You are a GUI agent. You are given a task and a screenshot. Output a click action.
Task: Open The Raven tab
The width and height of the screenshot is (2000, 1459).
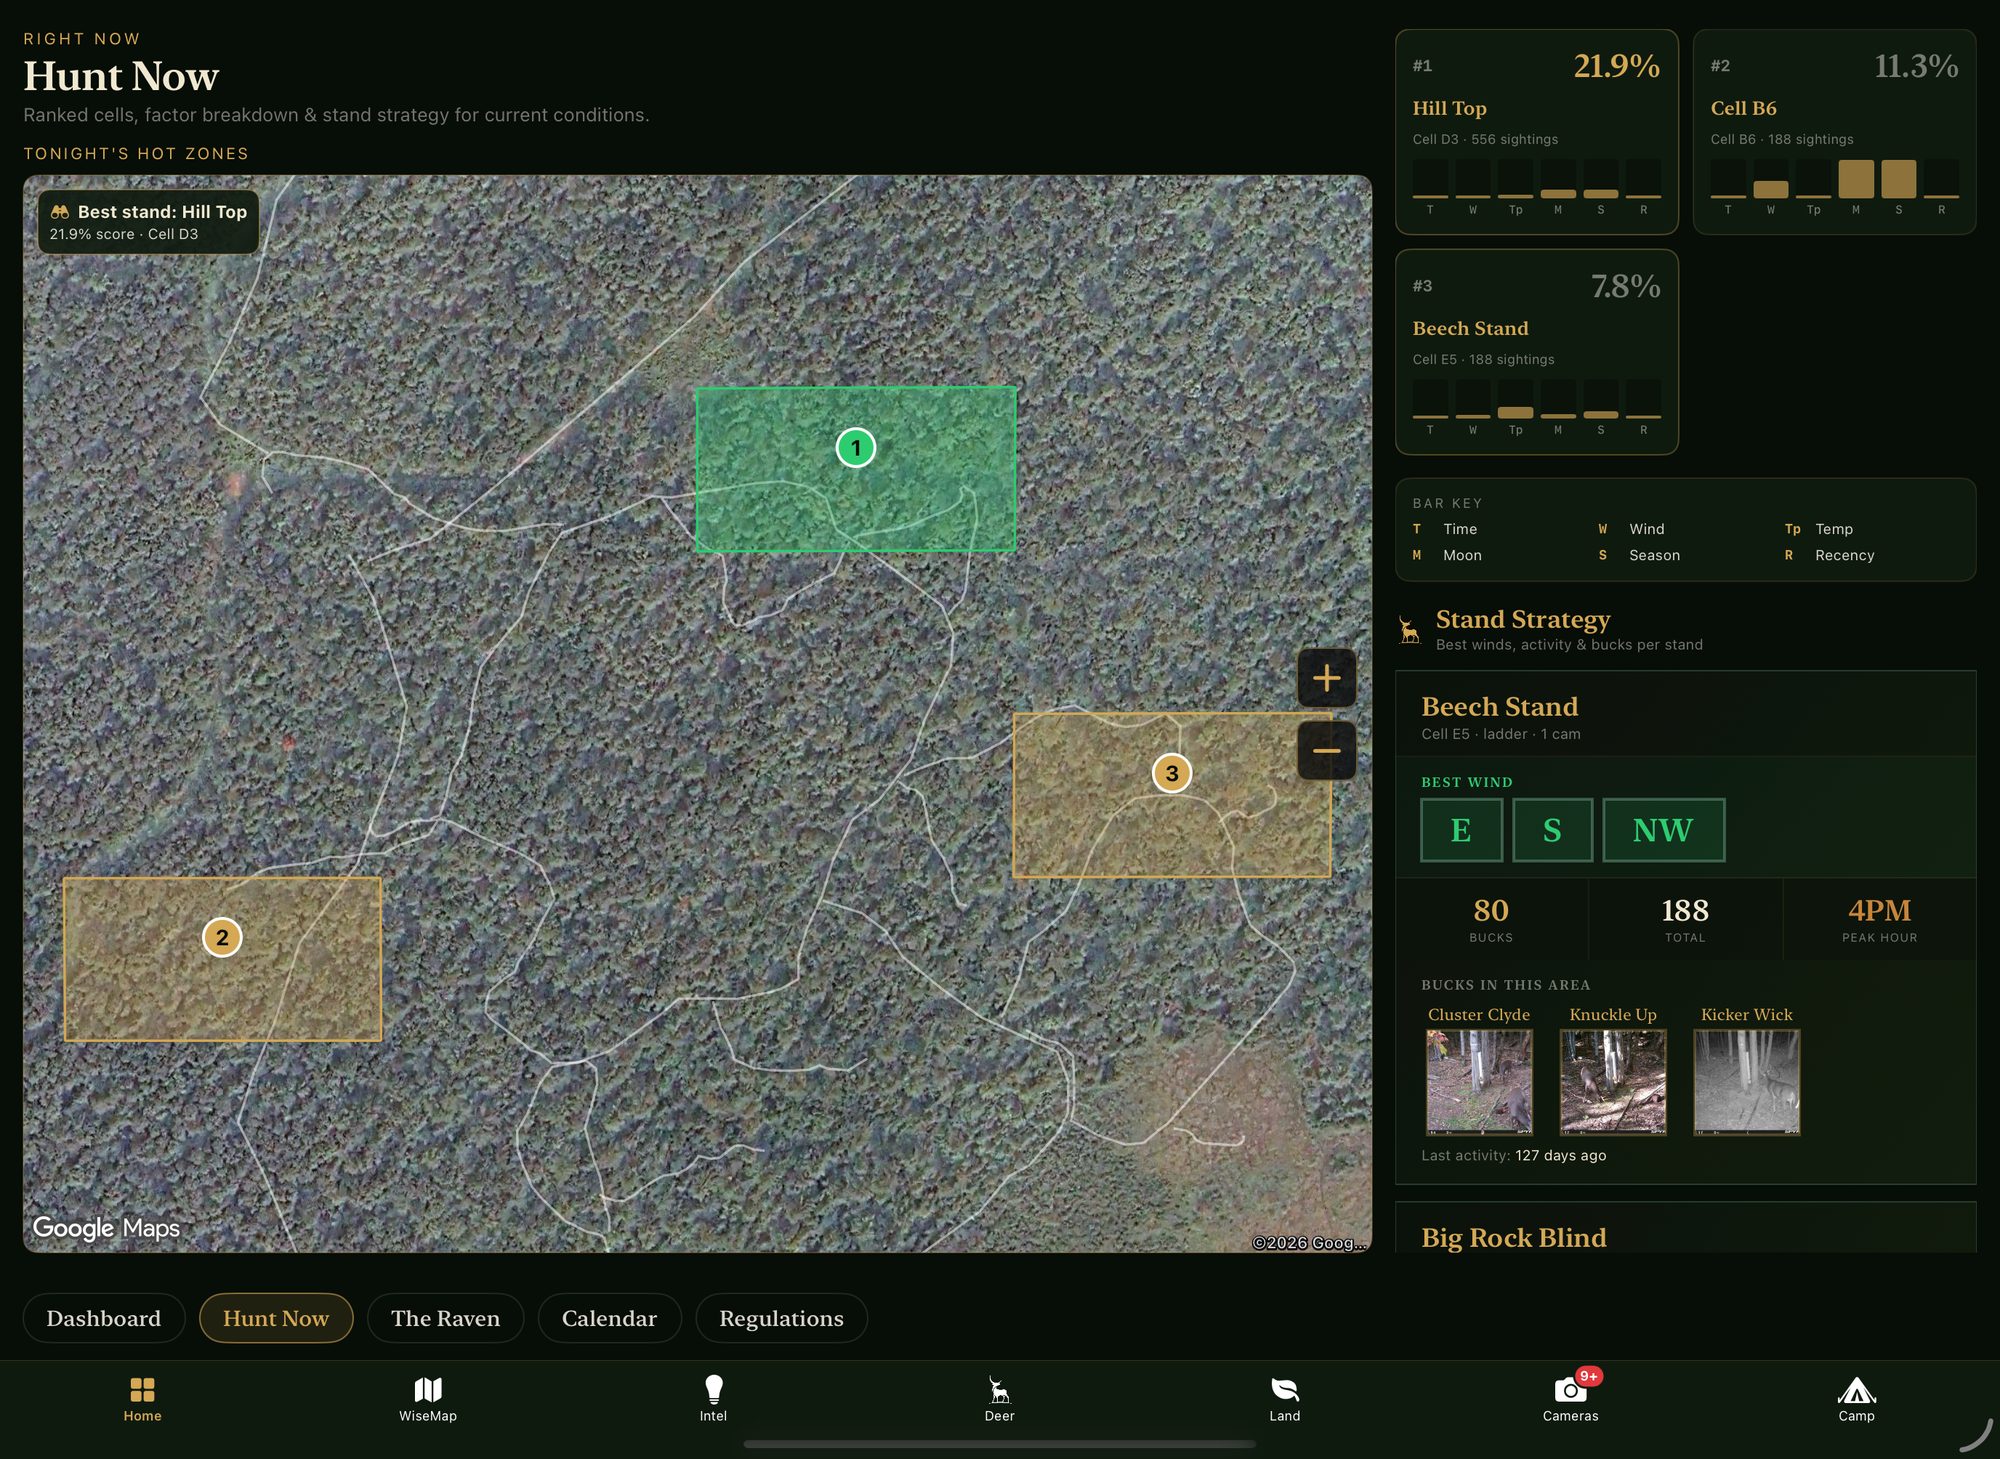[446, 1318]
